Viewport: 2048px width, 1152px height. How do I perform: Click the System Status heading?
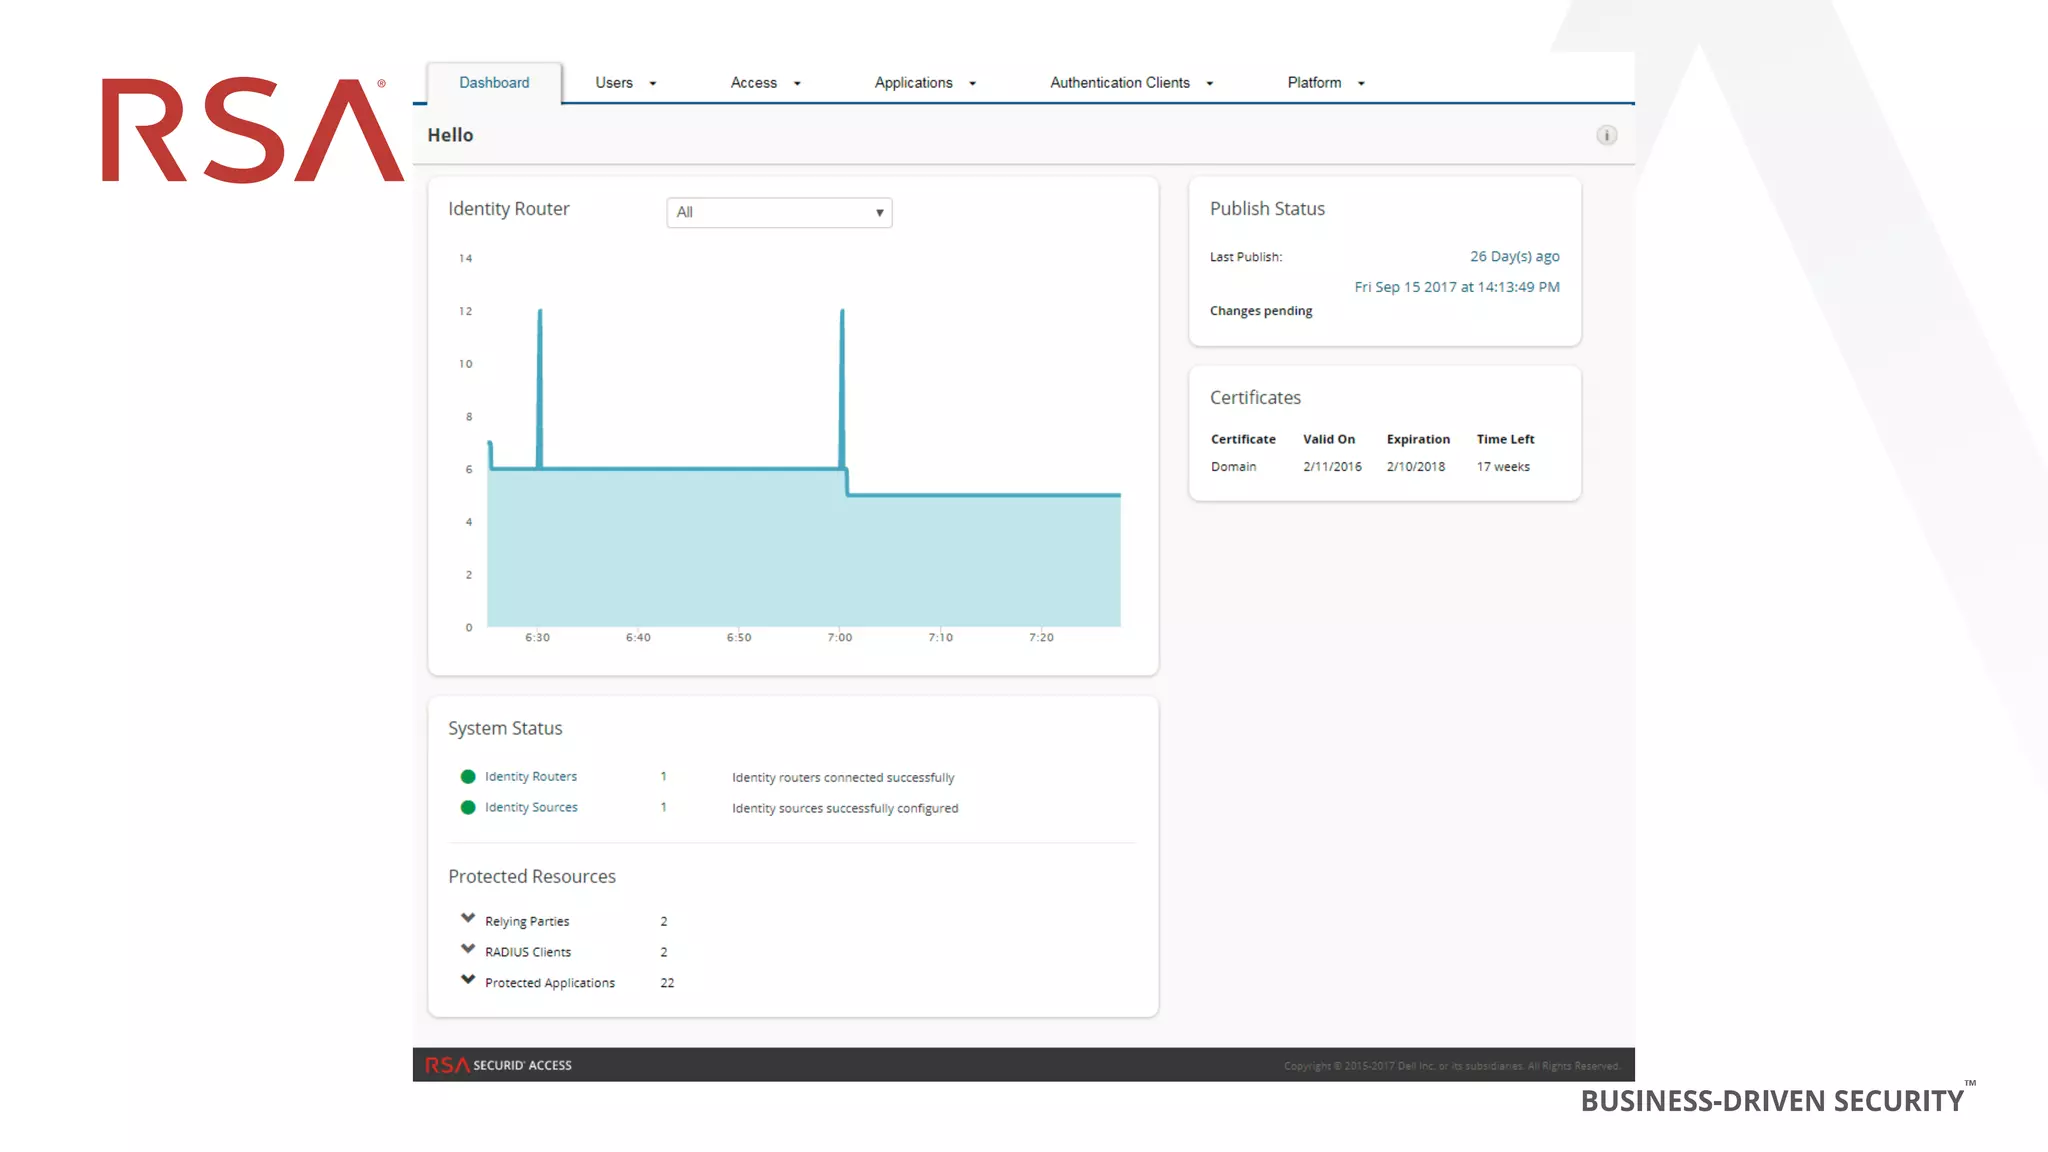click(x=505, y=729)
